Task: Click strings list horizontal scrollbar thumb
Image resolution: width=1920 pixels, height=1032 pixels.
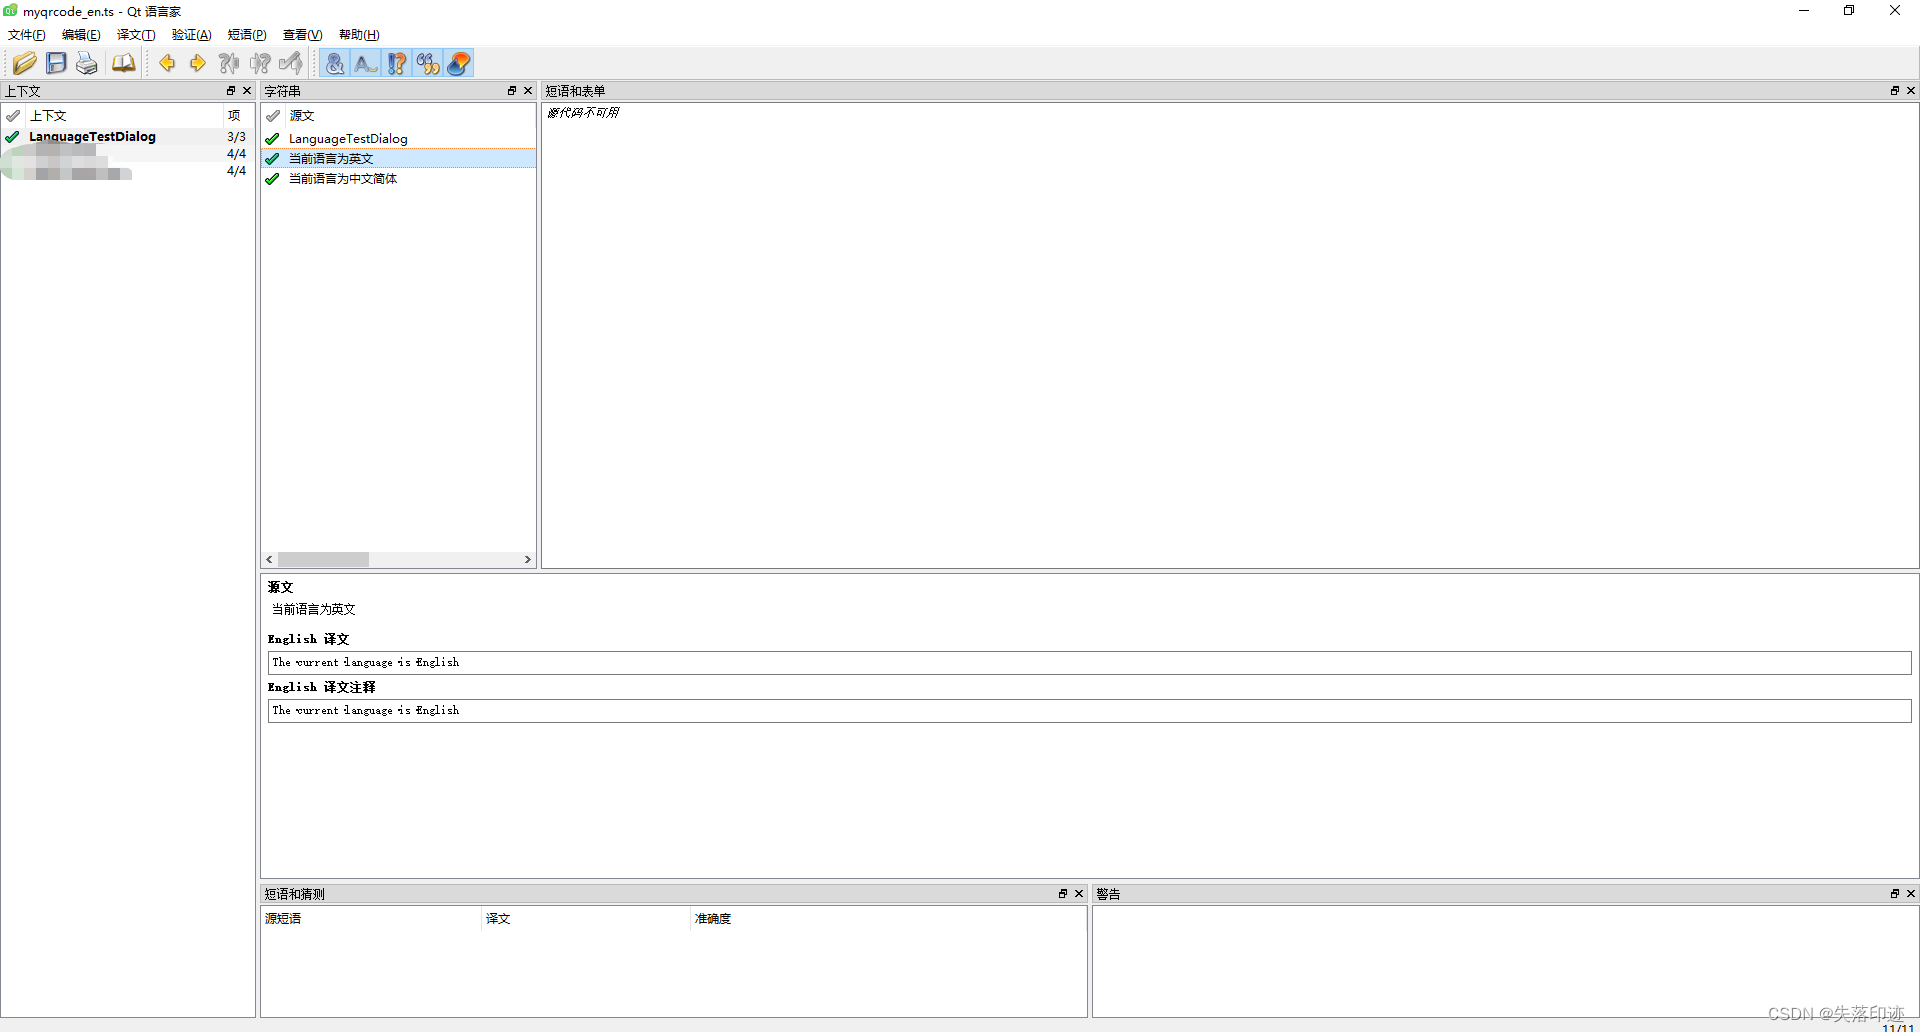Action: tap(323, 560)
